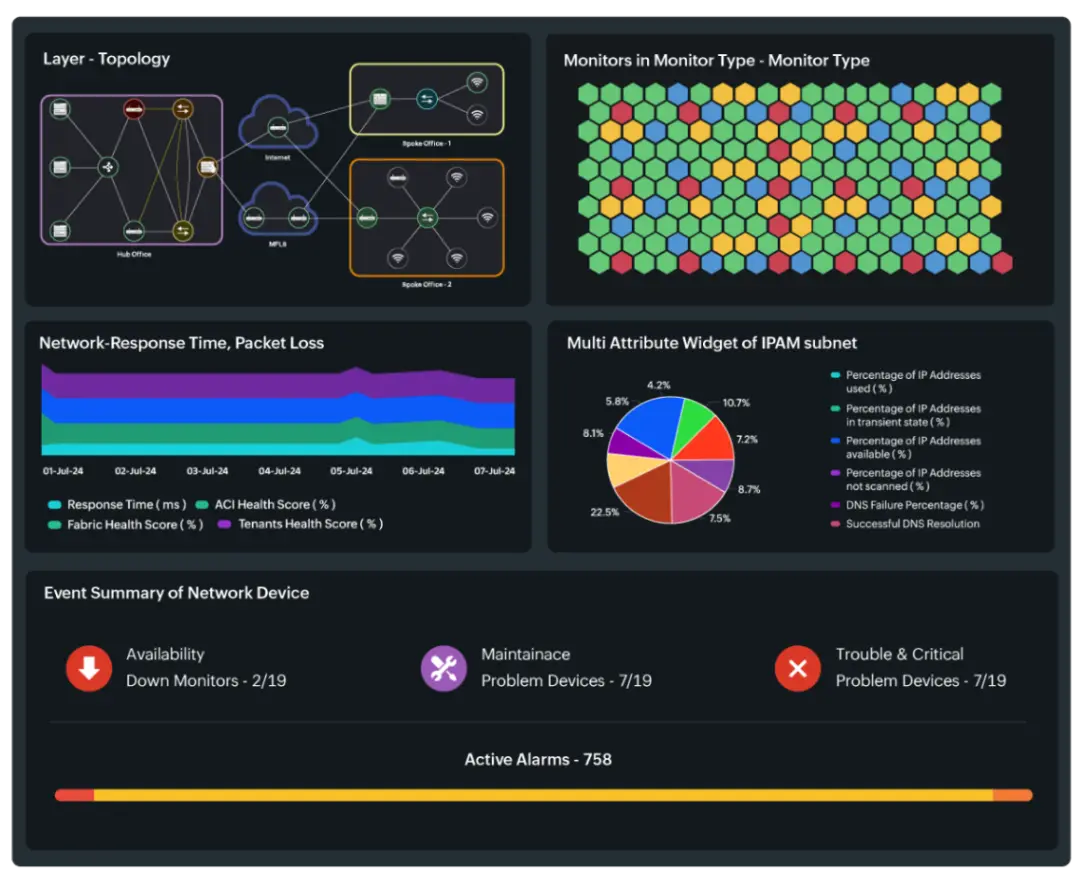This screenshot has width=1083, height=883.
Task: Select the right router in the MPLS cloud
Action: point(299,218)
